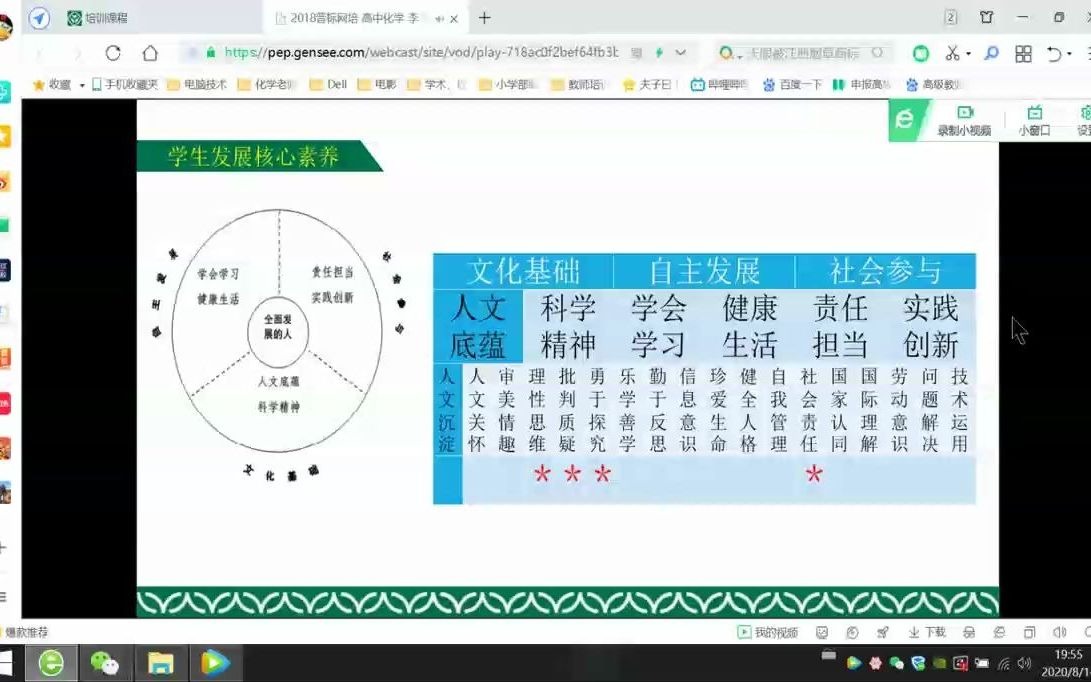
Task: Click the rocket acceleration icon in the video bar
Action: (x=882, y=632)
